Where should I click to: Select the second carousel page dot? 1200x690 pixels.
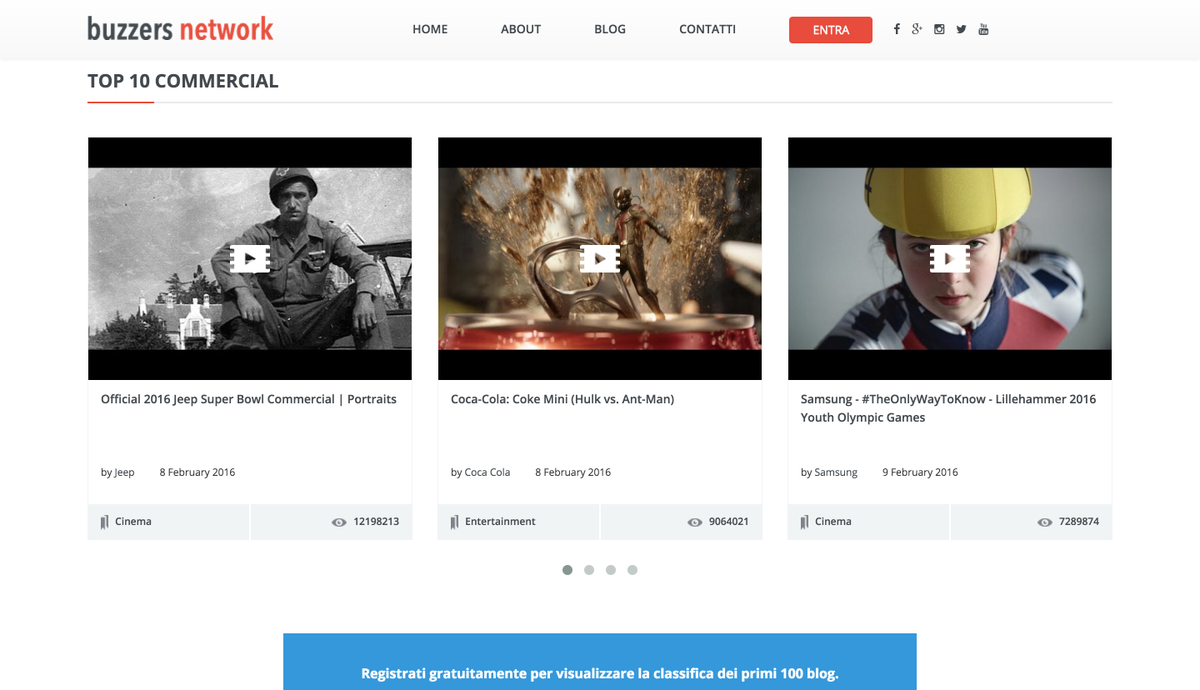pyautogui.click(x=589, y=570)
